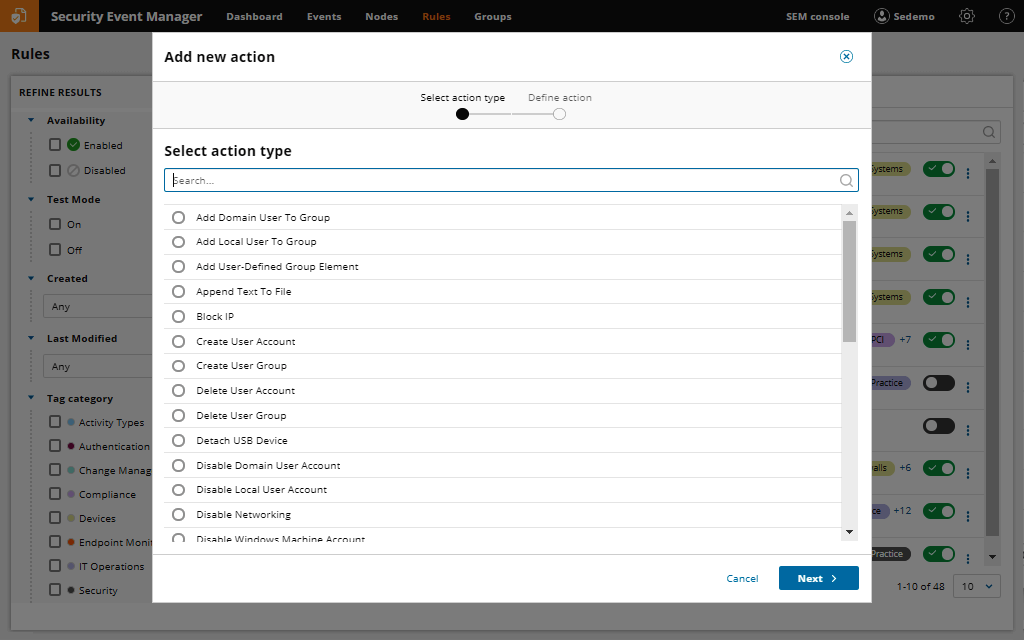Image resolution: width=1024 pixels, height=640 pixels.
Task: Go to the Dashboard menu item
Action: pyautogui.click(x=254, y=16)
